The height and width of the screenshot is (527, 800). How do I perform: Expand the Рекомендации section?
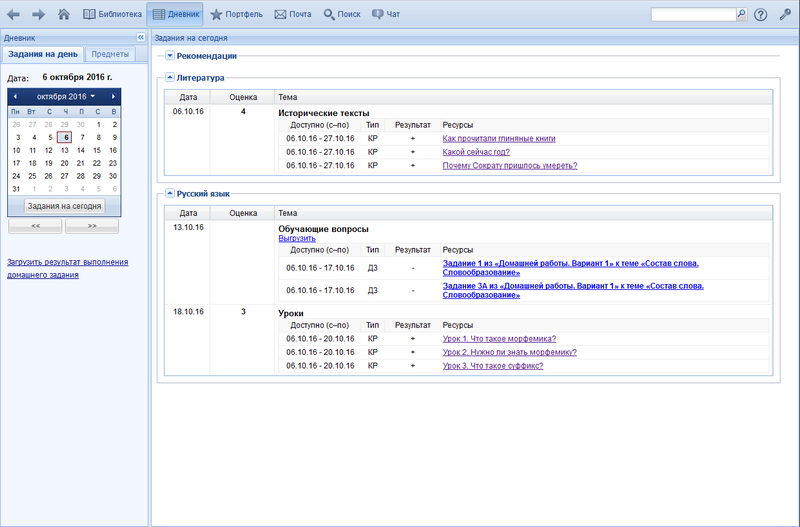170,56
